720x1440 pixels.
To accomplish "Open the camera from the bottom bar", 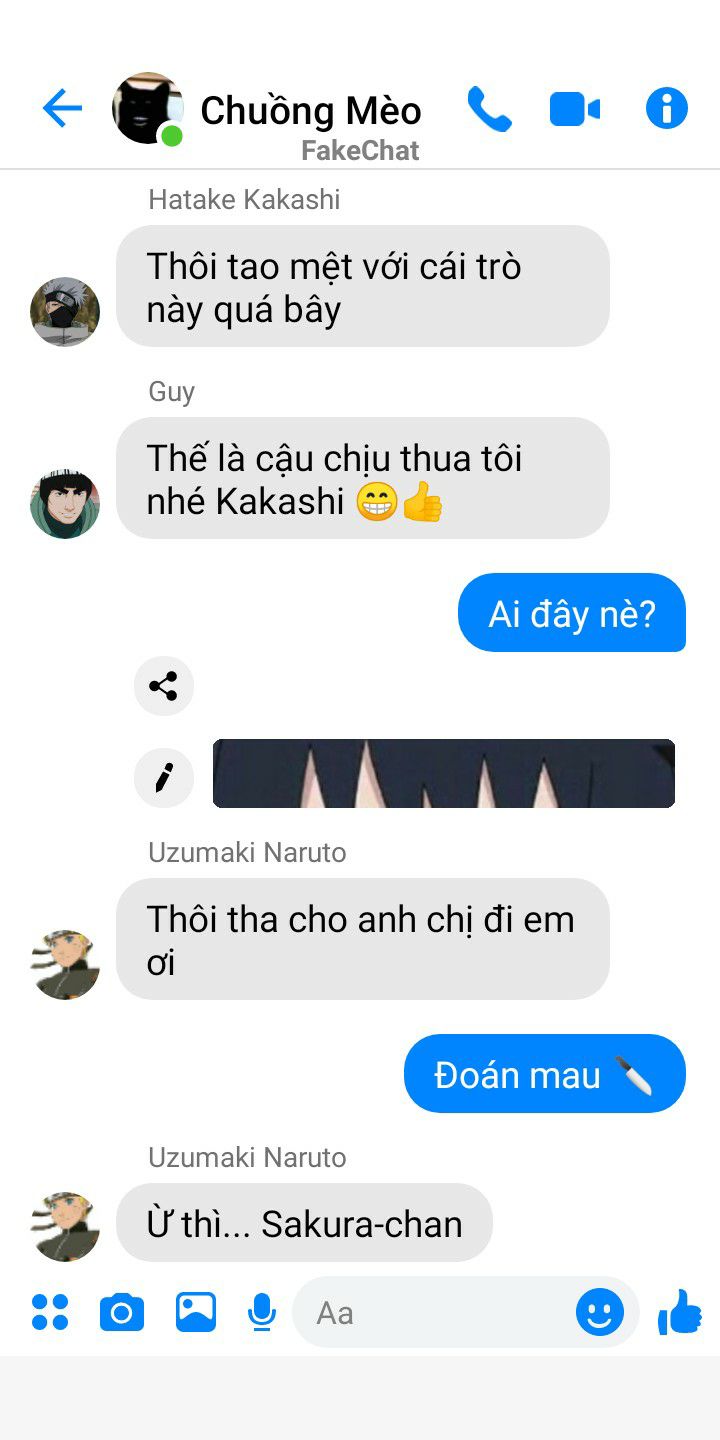I will [122, 1312].
